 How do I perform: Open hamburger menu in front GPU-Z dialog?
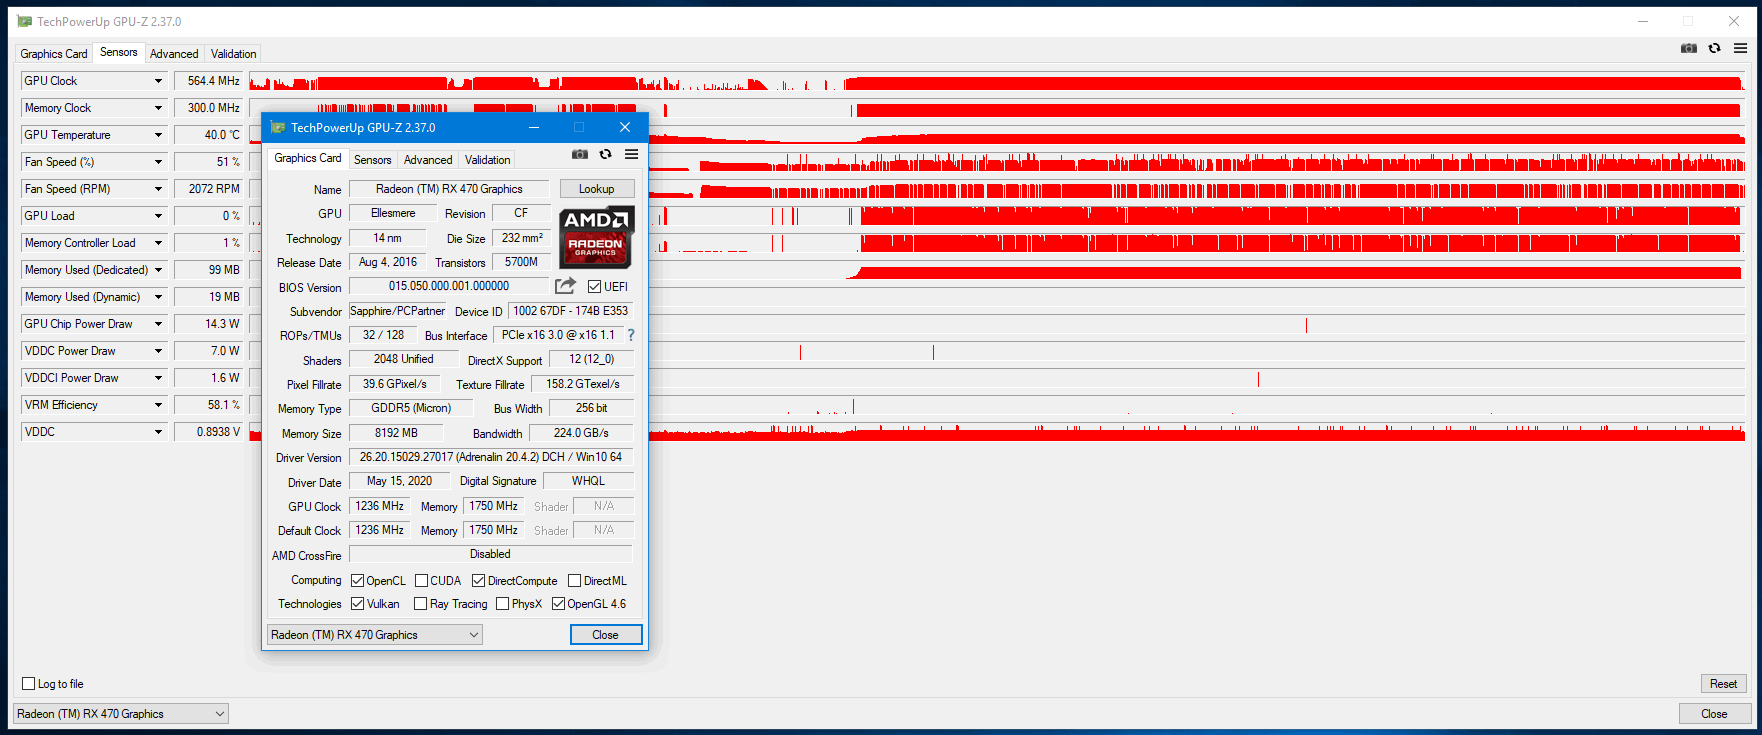click(631, 154)
